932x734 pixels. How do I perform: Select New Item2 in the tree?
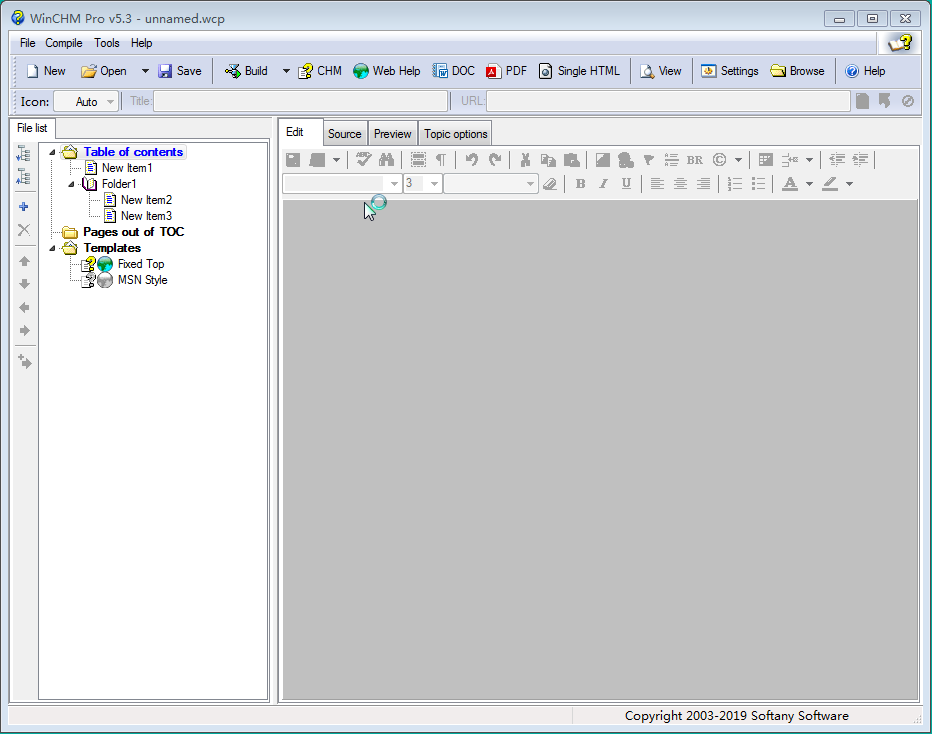[x=146, y=200]
